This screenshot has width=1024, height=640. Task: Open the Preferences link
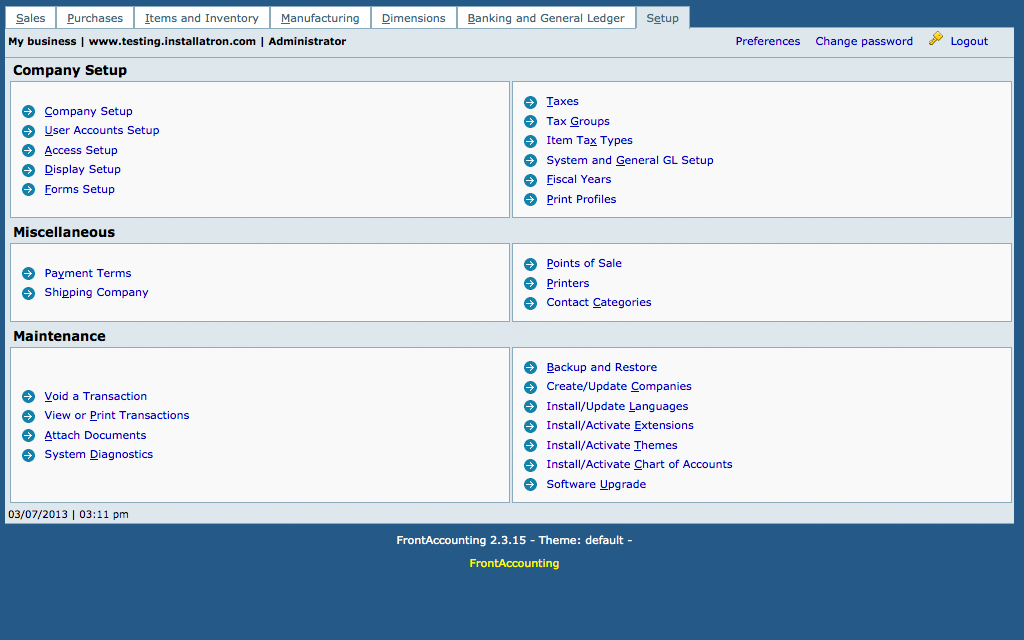[767, 42]
